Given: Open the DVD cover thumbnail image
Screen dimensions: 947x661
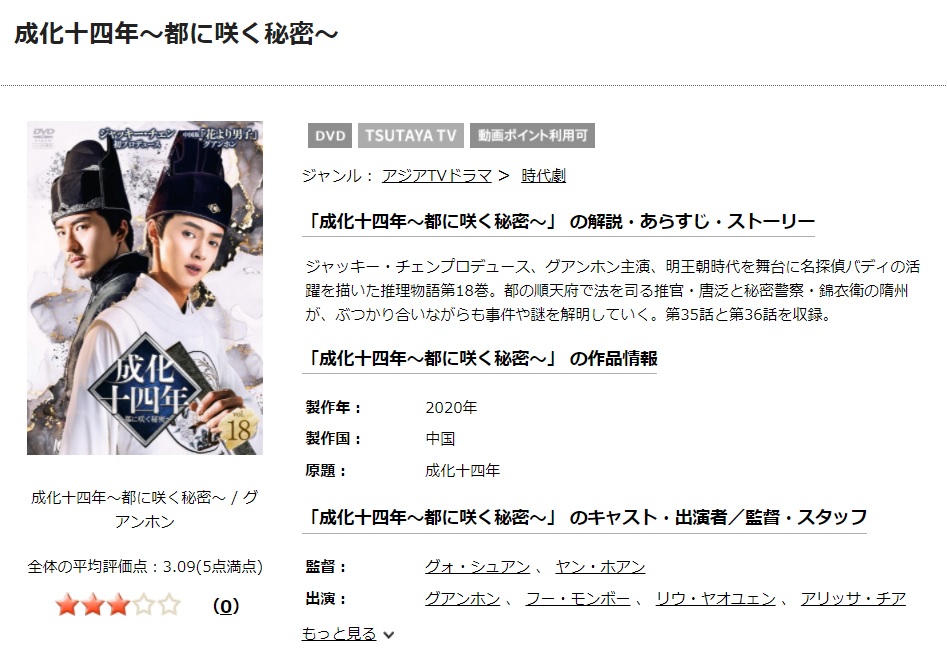Looking at the screenshot, I should 145,288.
